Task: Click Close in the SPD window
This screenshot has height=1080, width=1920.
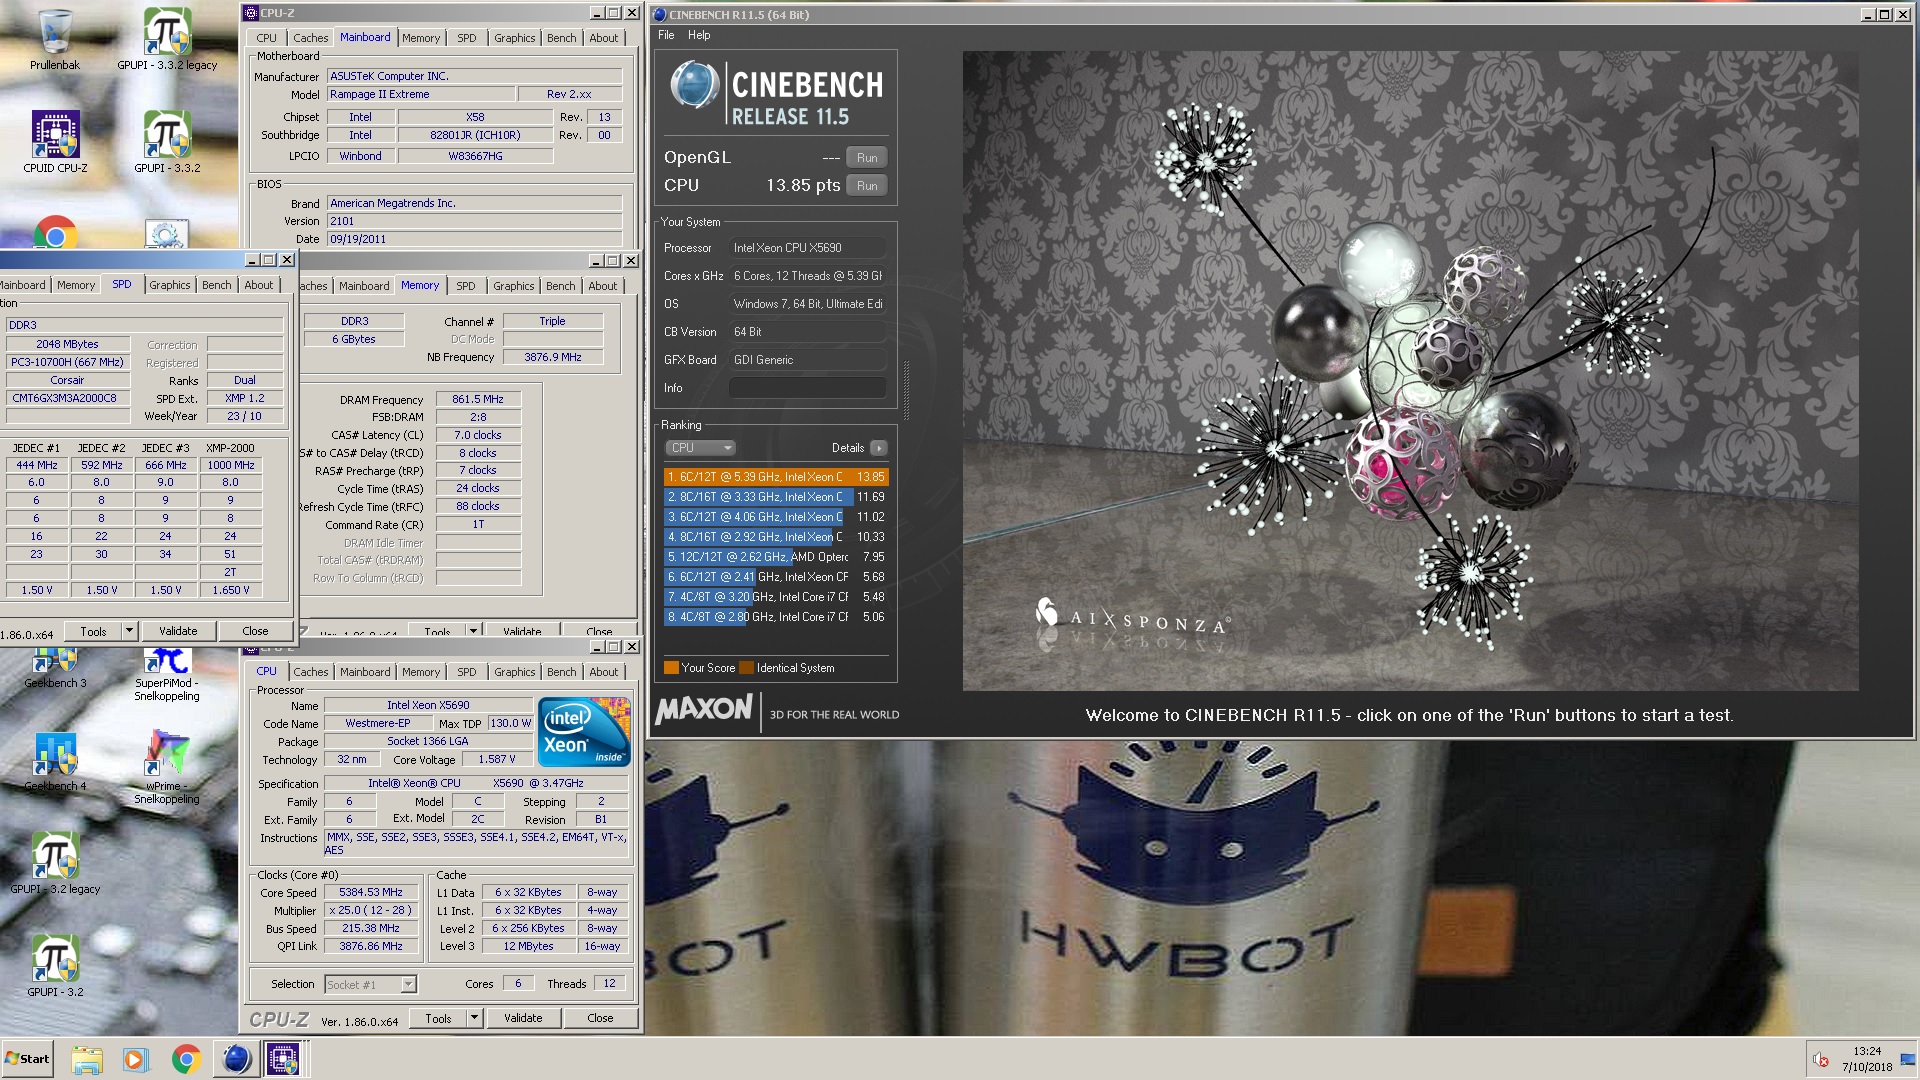Action: (255, 631)
